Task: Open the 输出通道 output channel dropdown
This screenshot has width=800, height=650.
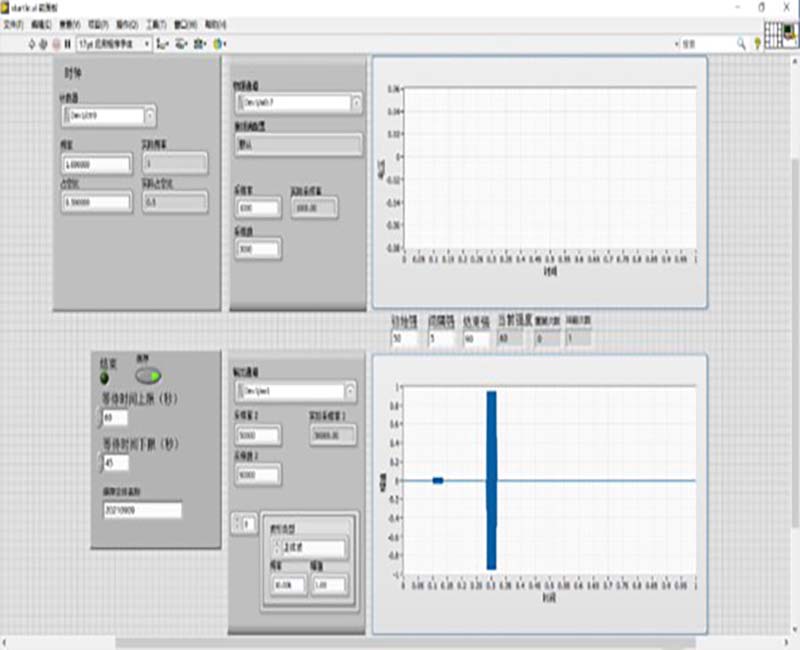Action: click(x=350, y=391)
